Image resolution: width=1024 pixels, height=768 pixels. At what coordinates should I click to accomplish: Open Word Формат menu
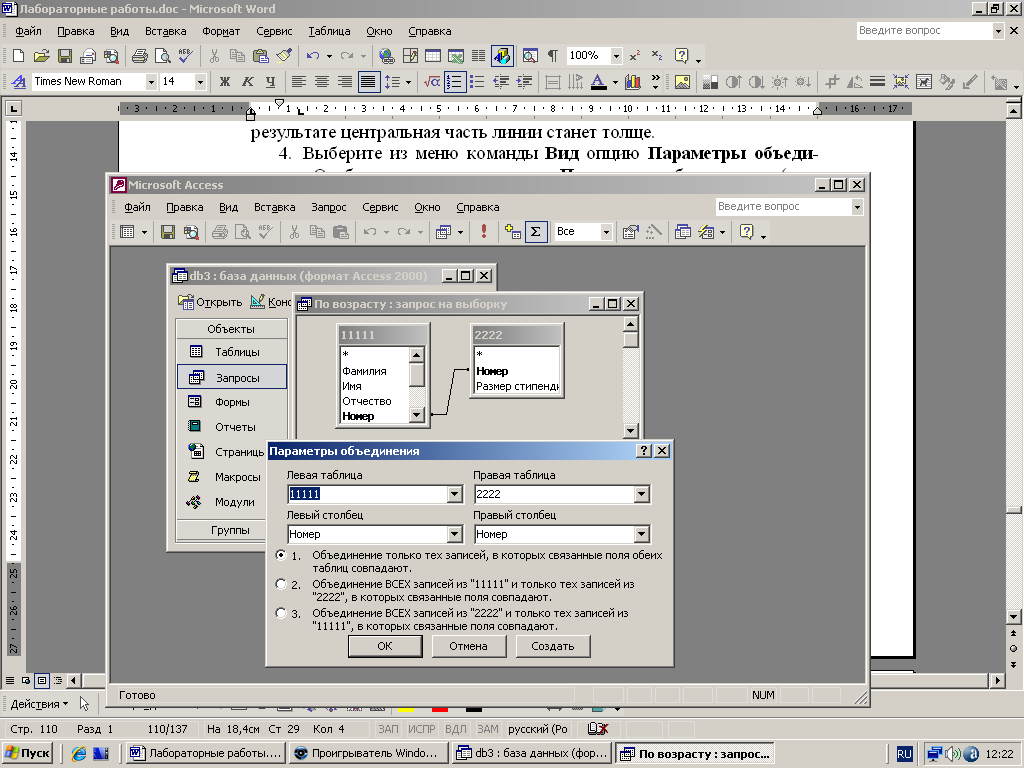coord(221,31)
